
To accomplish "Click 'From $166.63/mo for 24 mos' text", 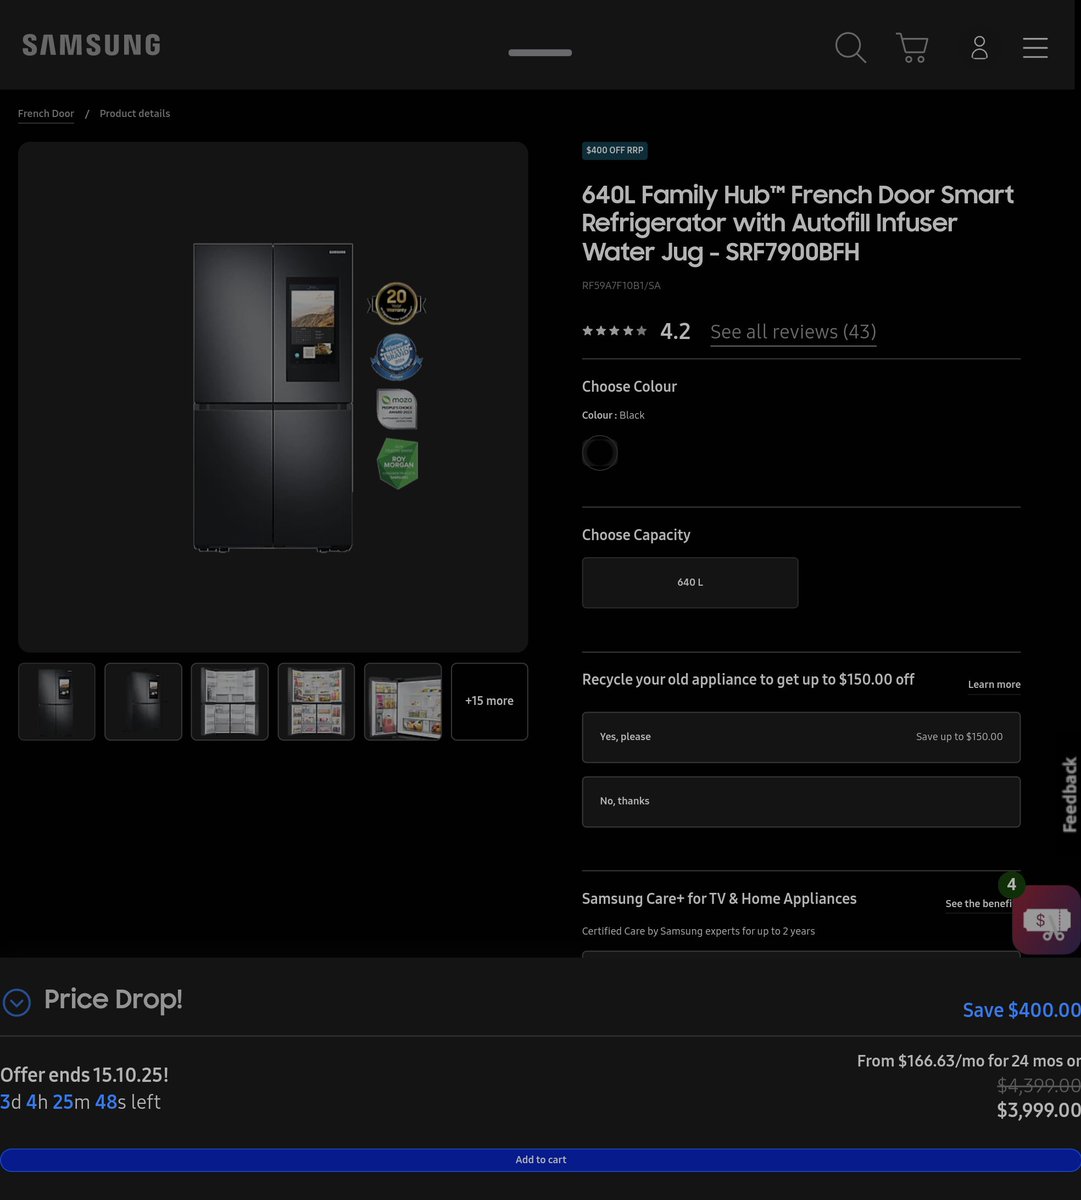I will [960, 1061].
